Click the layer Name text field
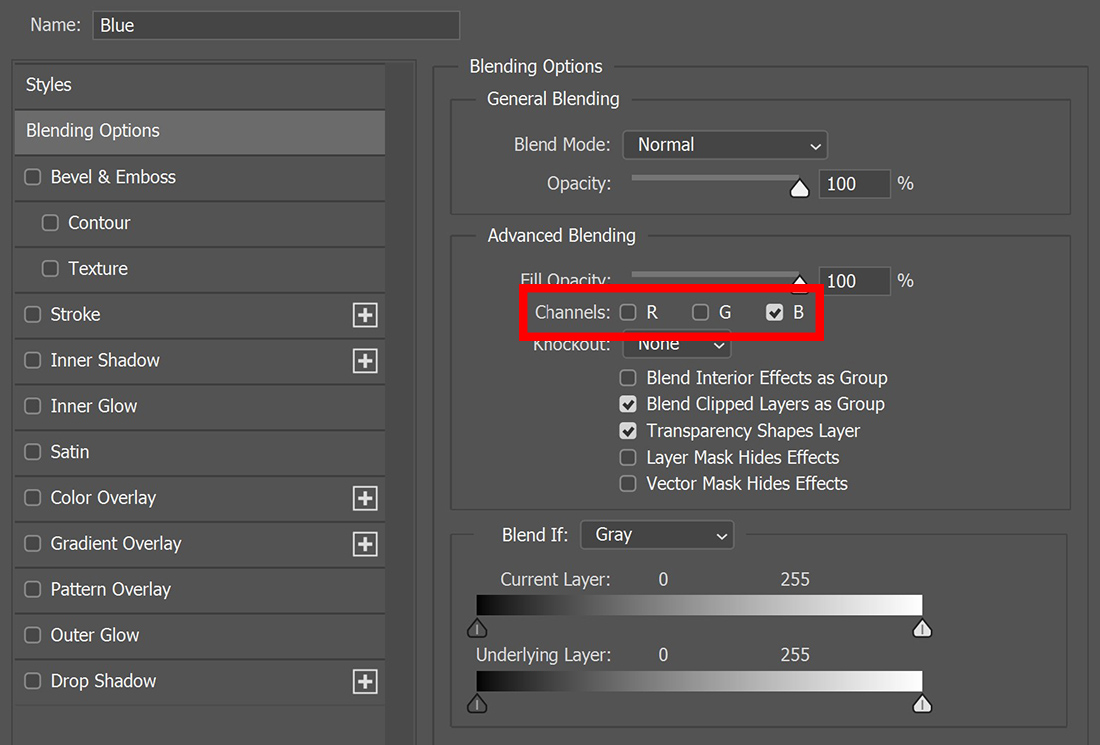The height and width of the screenshot is (745, 1100). click(276, 25)
